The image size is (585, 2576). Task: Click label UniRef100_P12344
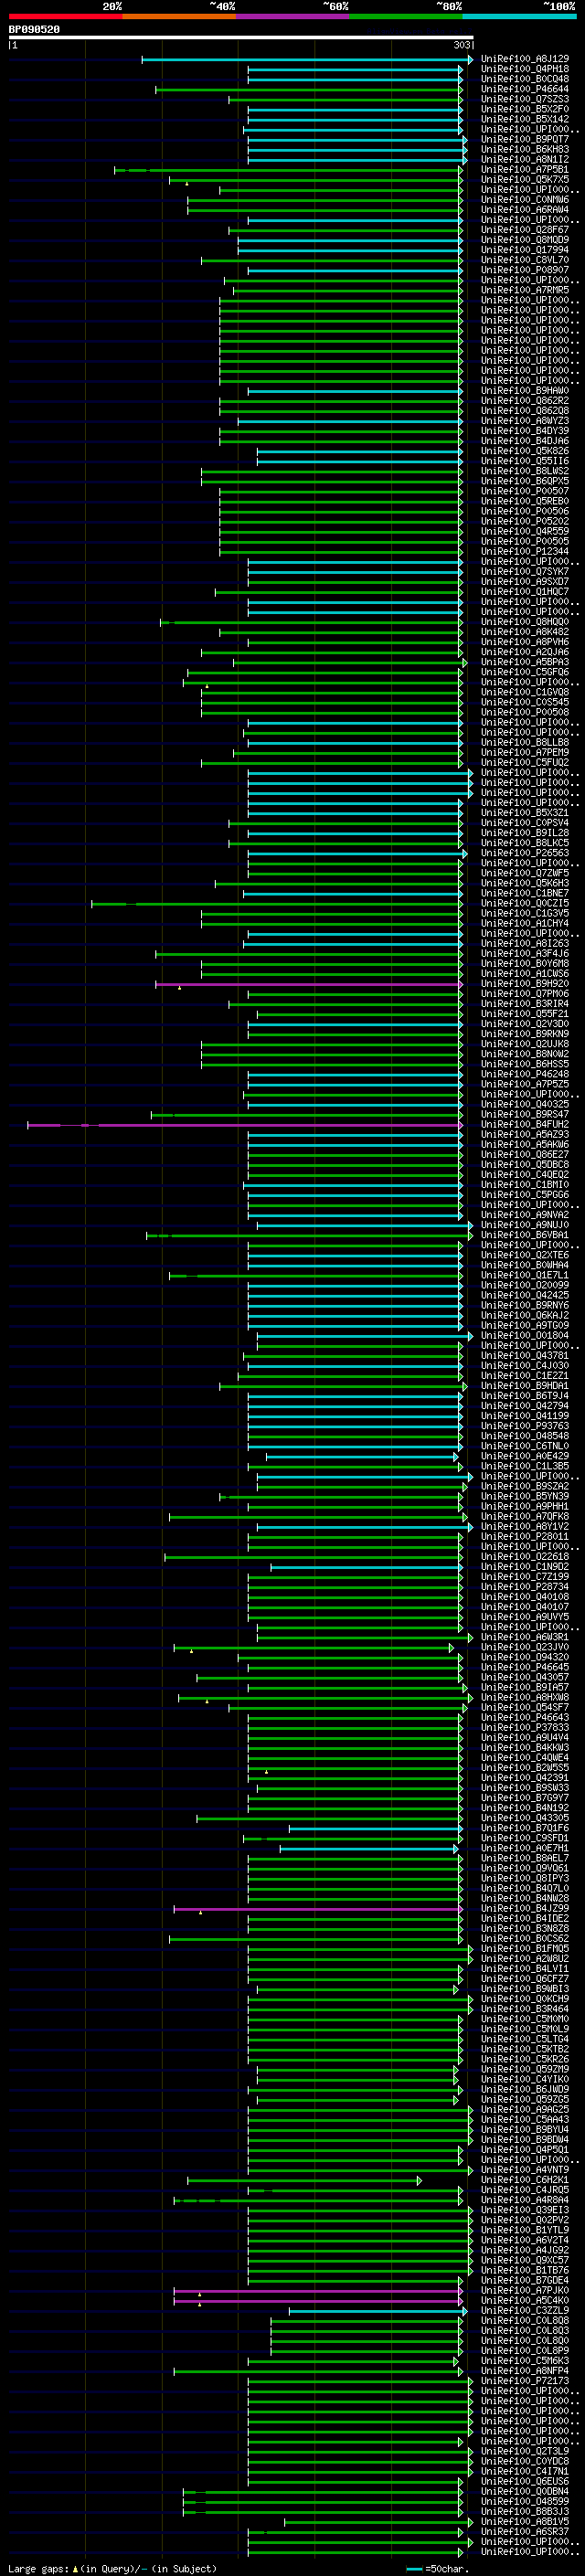[x=525, y=551]
